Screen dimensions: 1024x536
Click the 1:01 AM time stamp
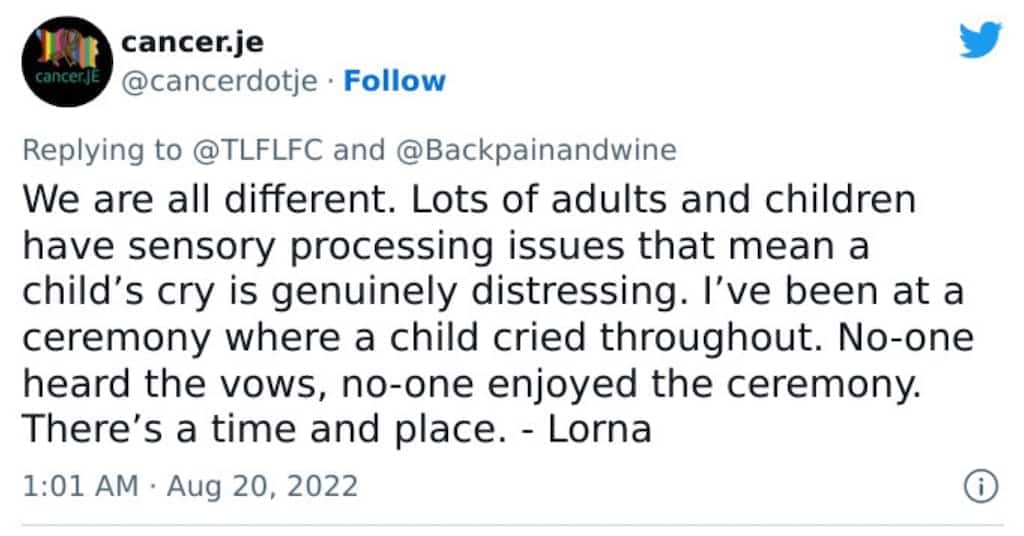[x=81, y=486]
